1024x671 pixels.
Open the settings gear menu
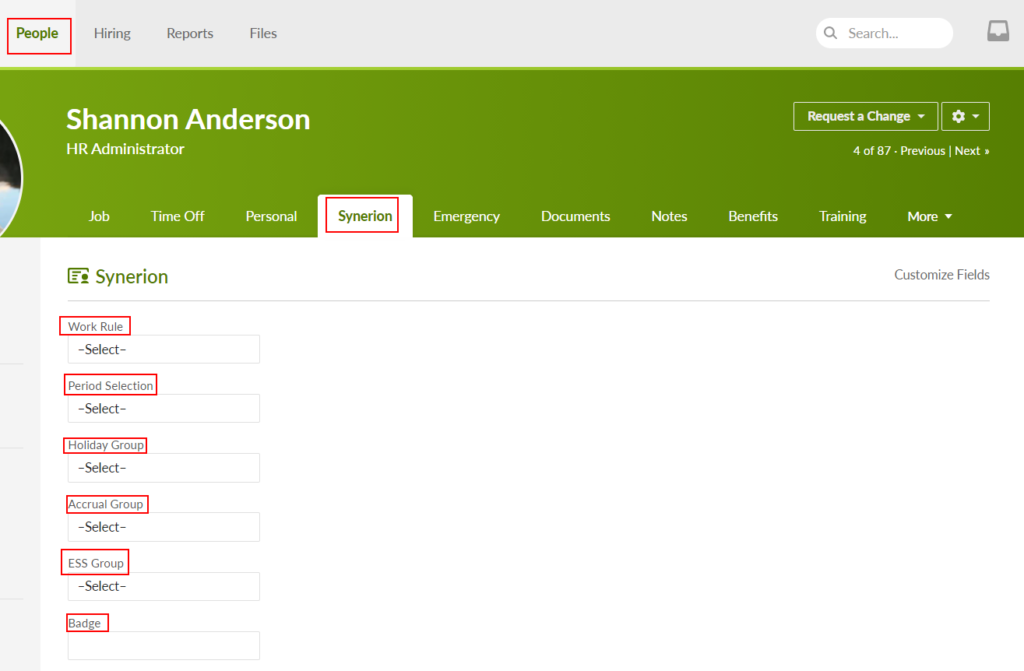[x=964, y=115]
